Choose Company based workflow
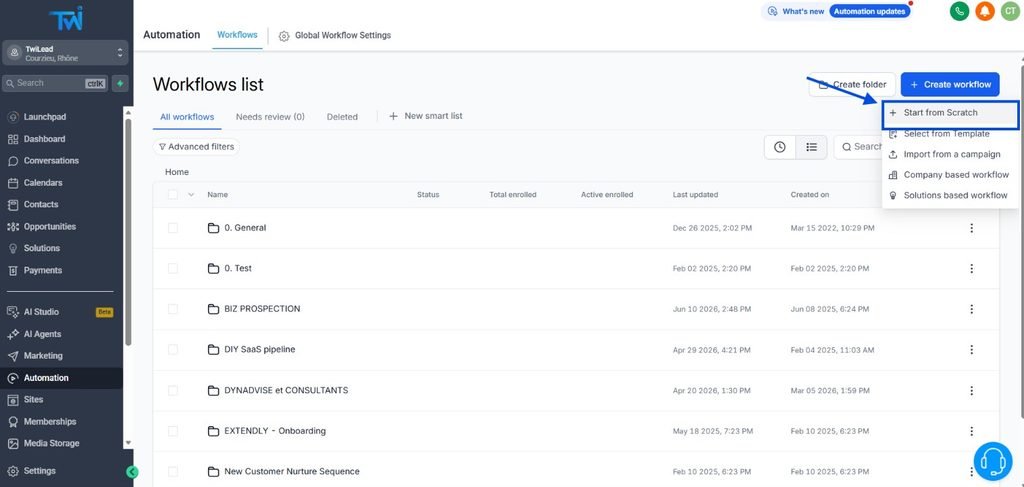1024x487 pixels. 950,175
